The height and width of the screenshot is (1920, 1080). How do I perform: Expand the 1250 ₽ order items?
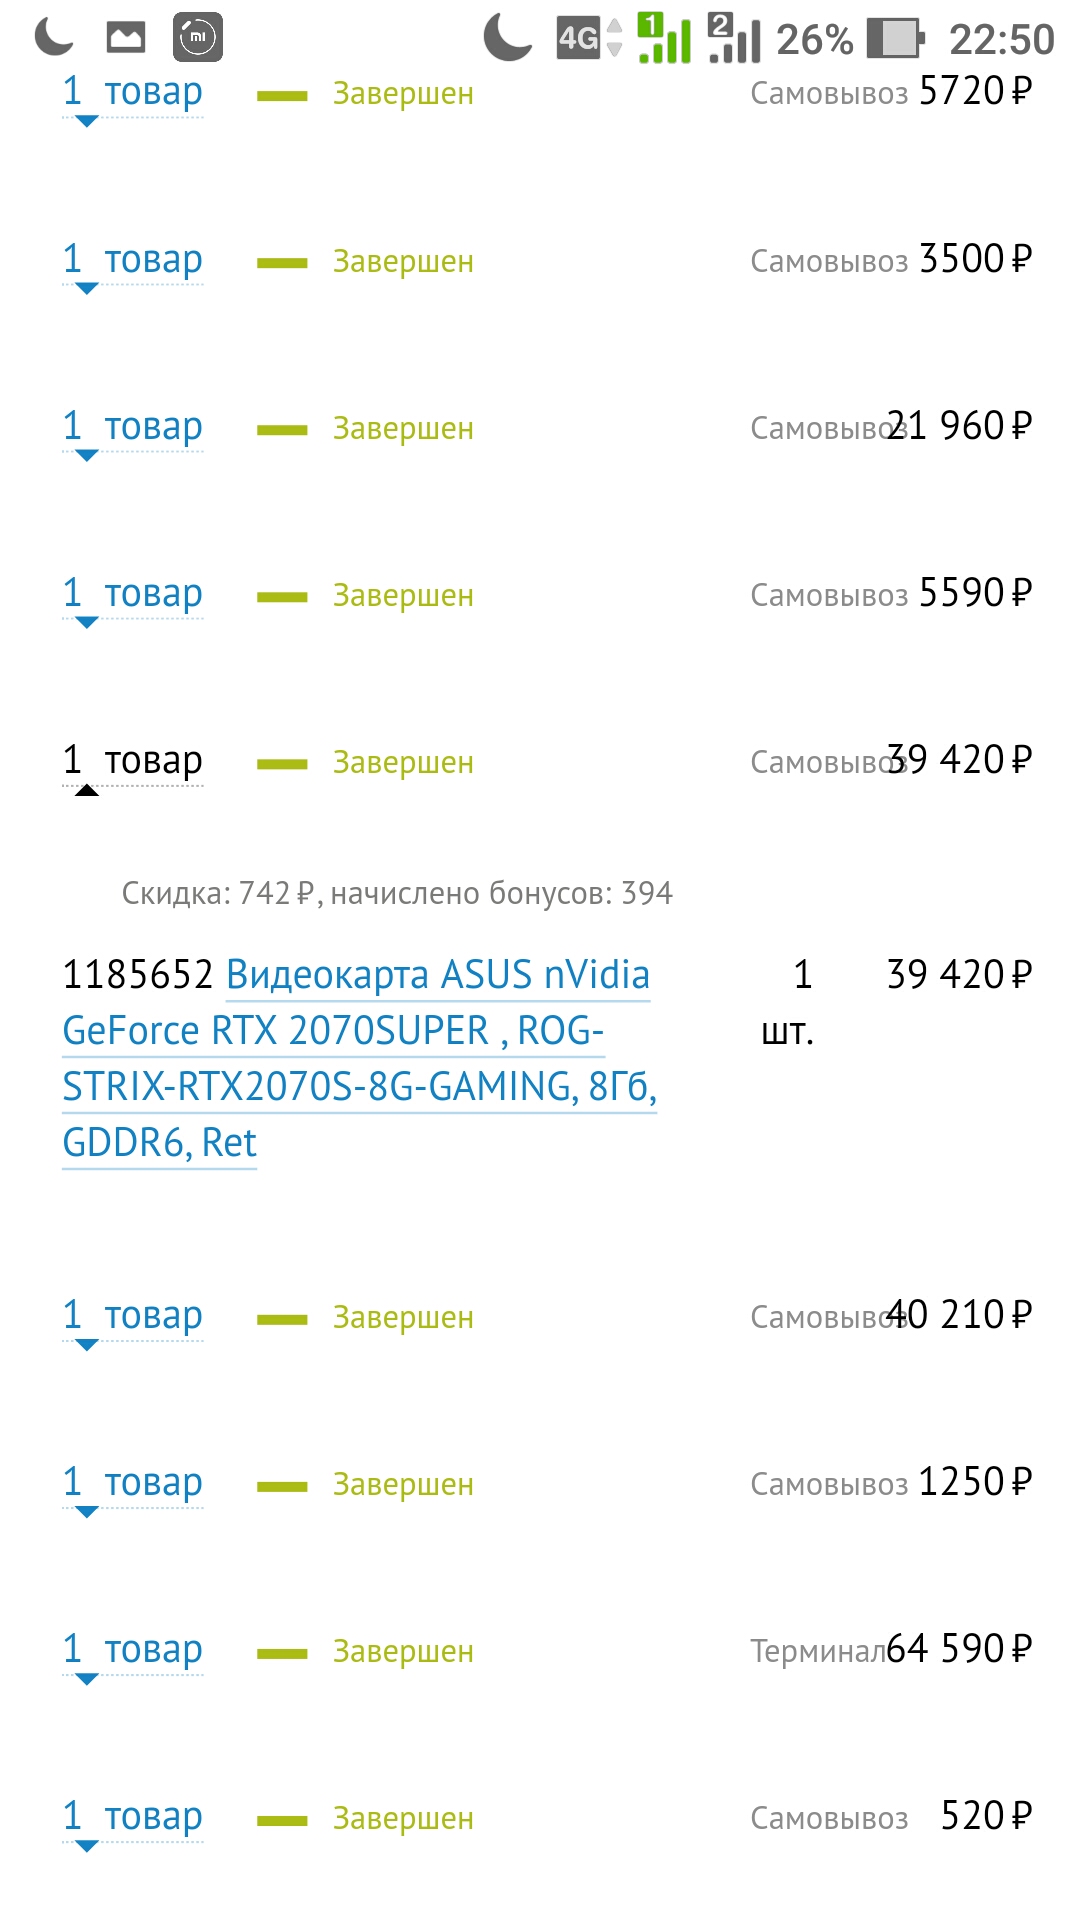tap(132, 1484)
